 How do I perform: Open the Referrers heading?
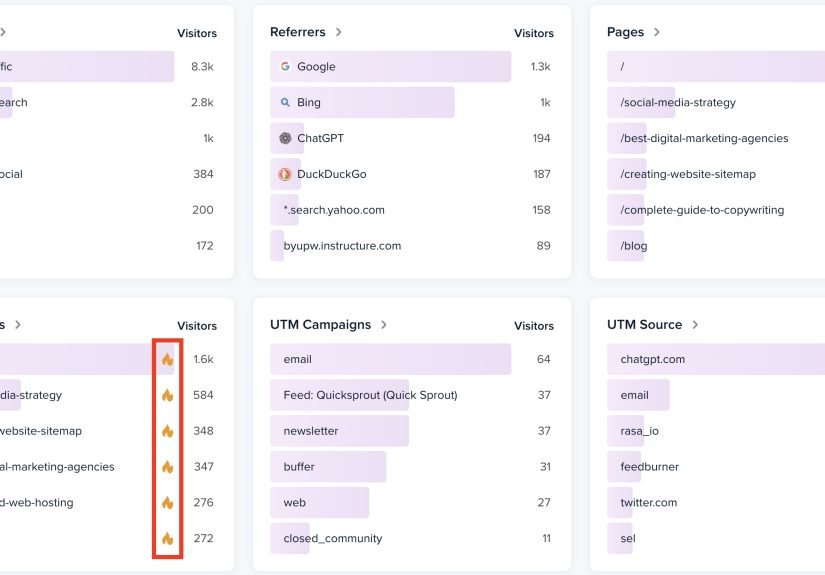[298, 32]
